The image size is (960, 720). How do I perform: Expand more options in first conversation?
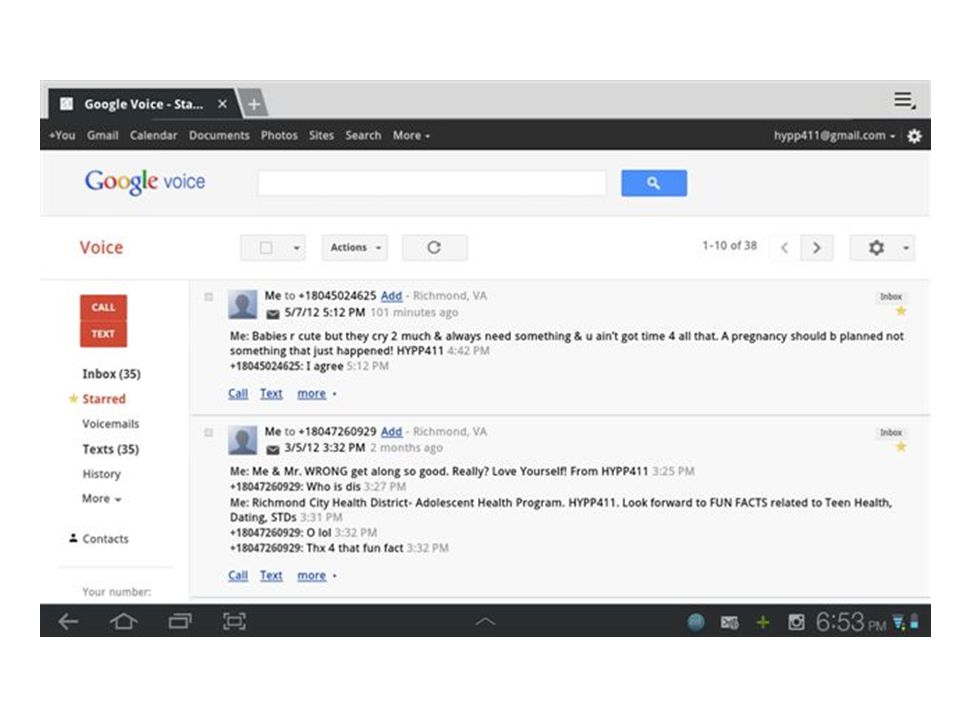tap(317, 394)
